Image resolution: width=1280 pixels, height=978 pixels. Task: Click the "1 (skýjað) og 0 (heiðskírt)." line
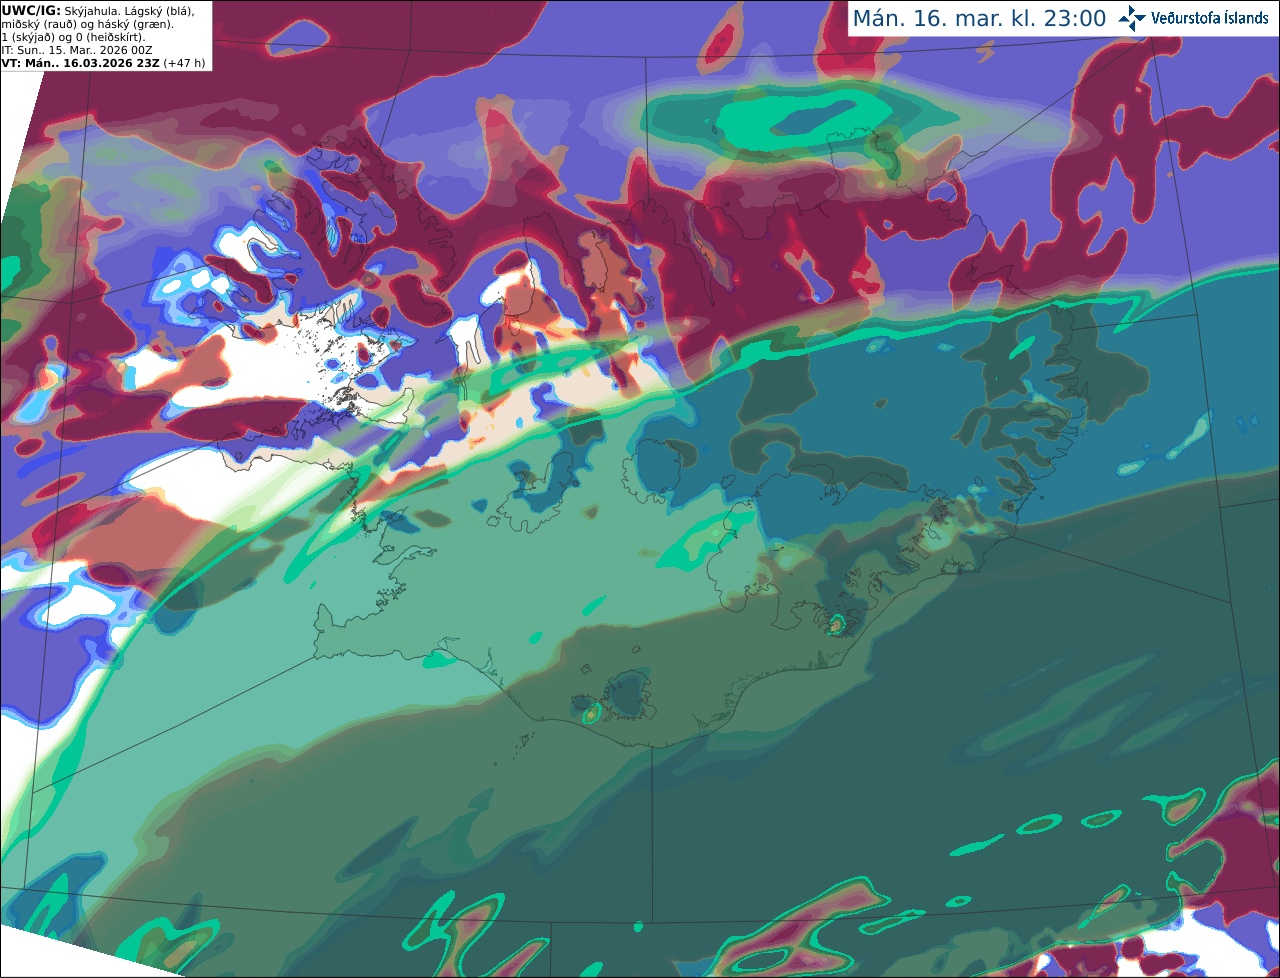click(73, 37)
